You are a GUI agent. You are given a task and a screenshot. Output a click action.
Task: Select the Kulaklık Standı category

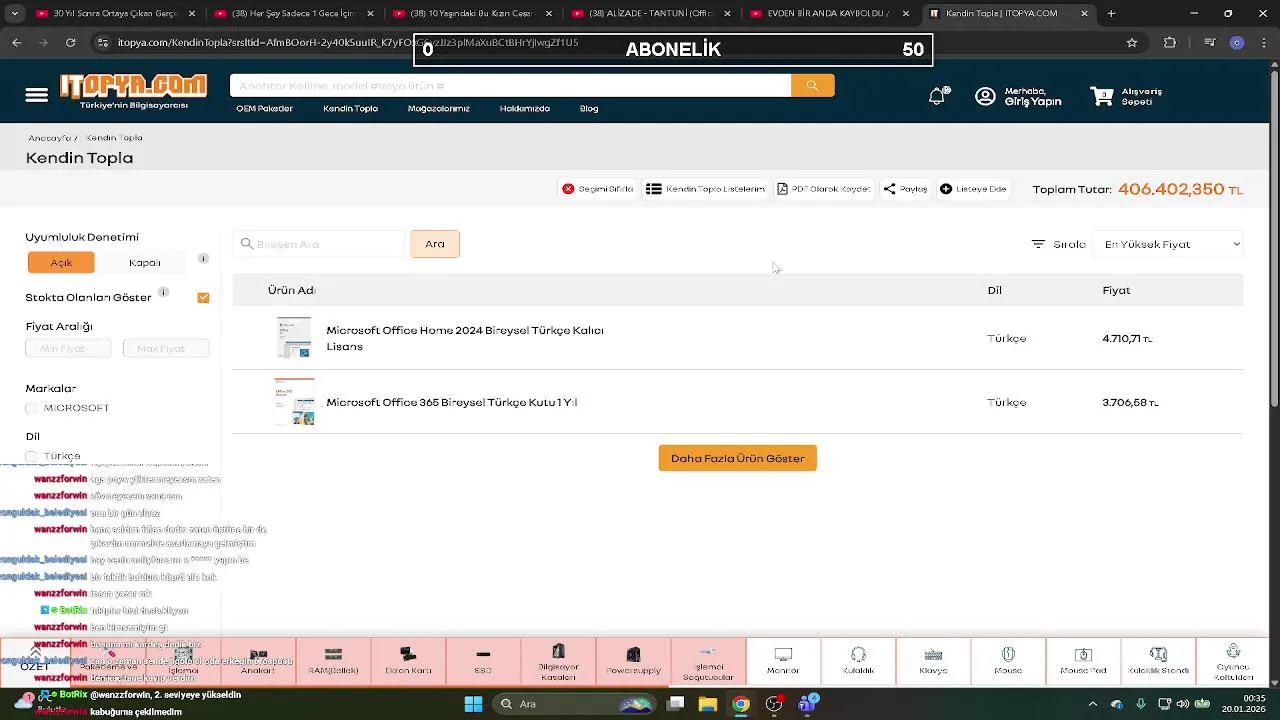1158,662
